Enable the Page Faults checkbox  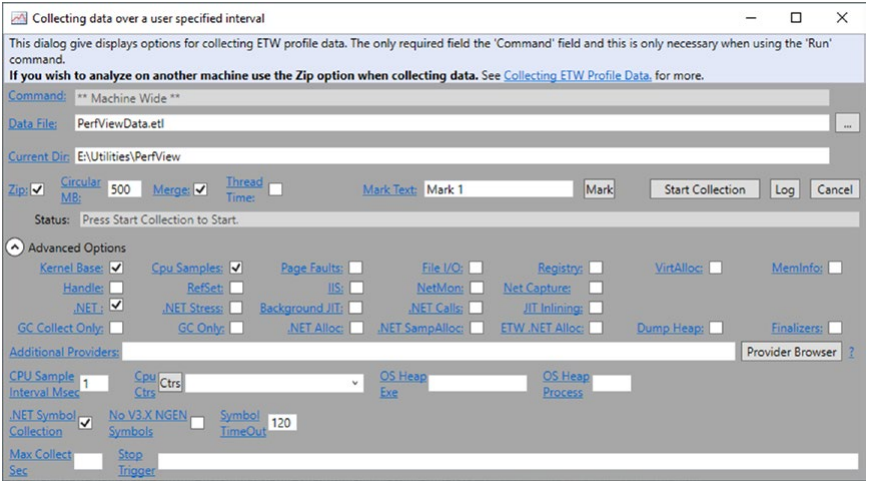pos(356,268)
